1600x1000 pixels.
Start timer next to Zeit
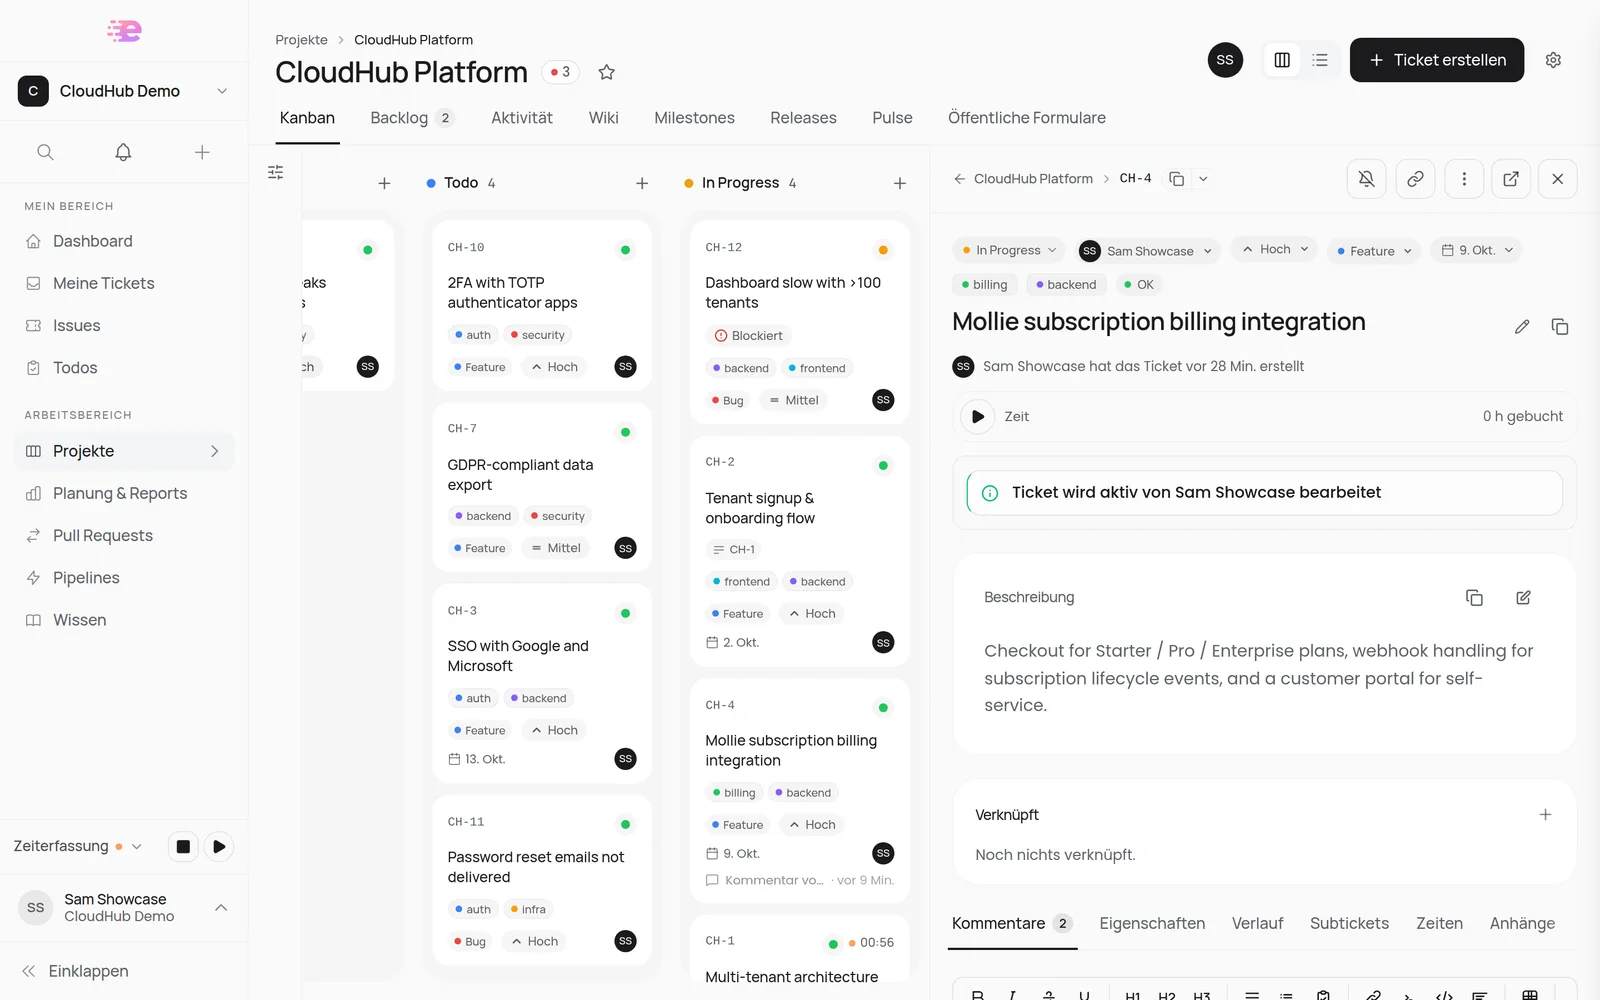pyautogui.click(x=977, y=416)
